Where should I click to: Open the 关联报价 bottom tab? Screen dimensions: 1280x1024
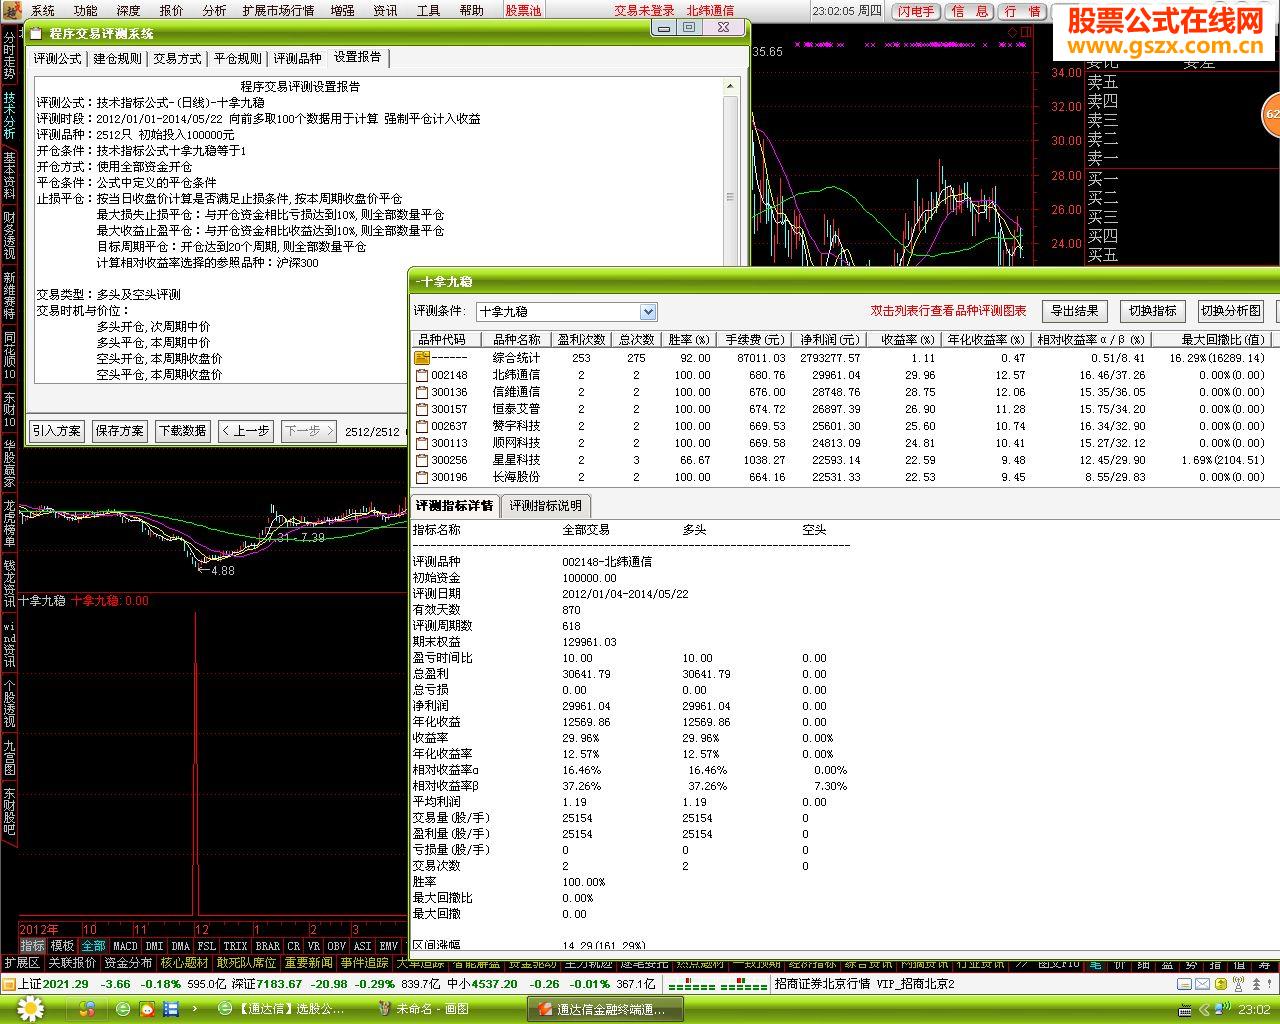pyautogui.click(x=72, y=963)
